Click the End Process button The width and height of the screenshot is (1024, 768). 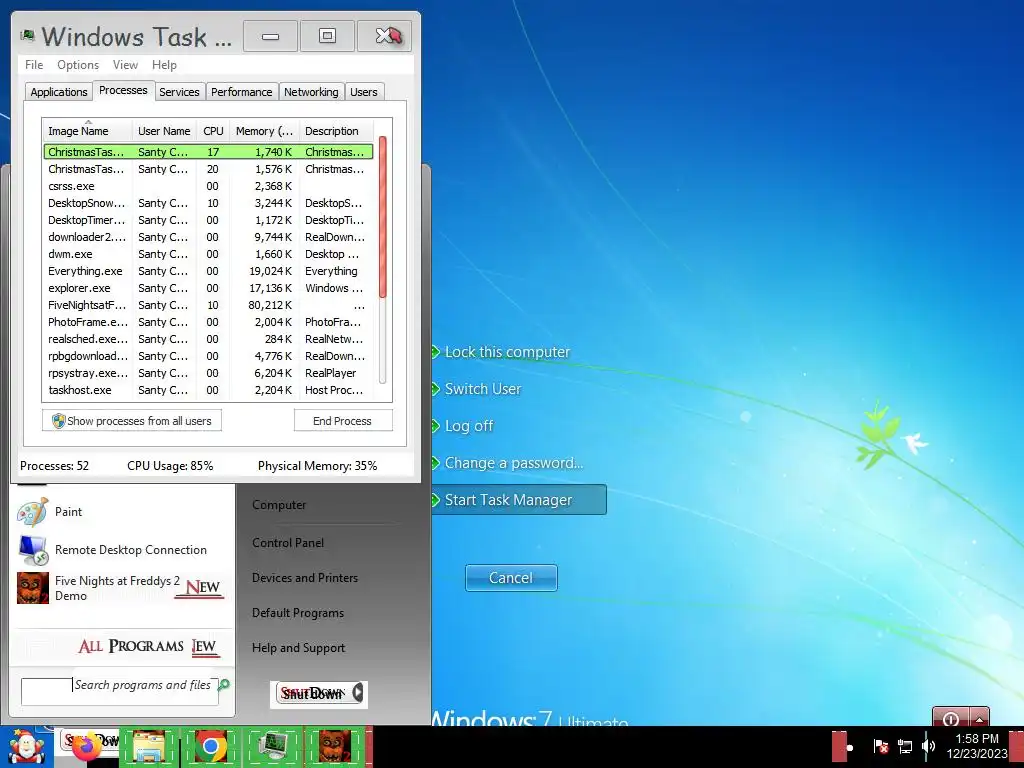tap(343, 421)
